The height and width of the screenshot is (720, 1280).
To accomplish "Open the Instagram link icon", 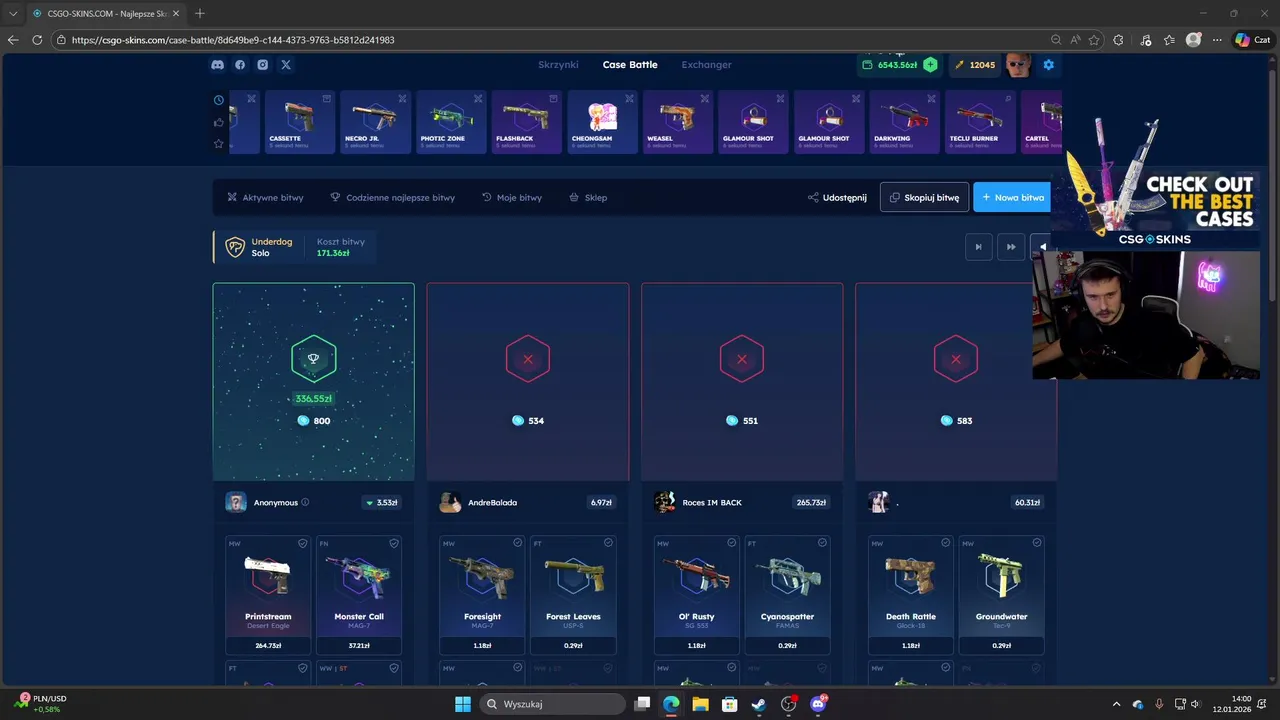I will (263, 64).
